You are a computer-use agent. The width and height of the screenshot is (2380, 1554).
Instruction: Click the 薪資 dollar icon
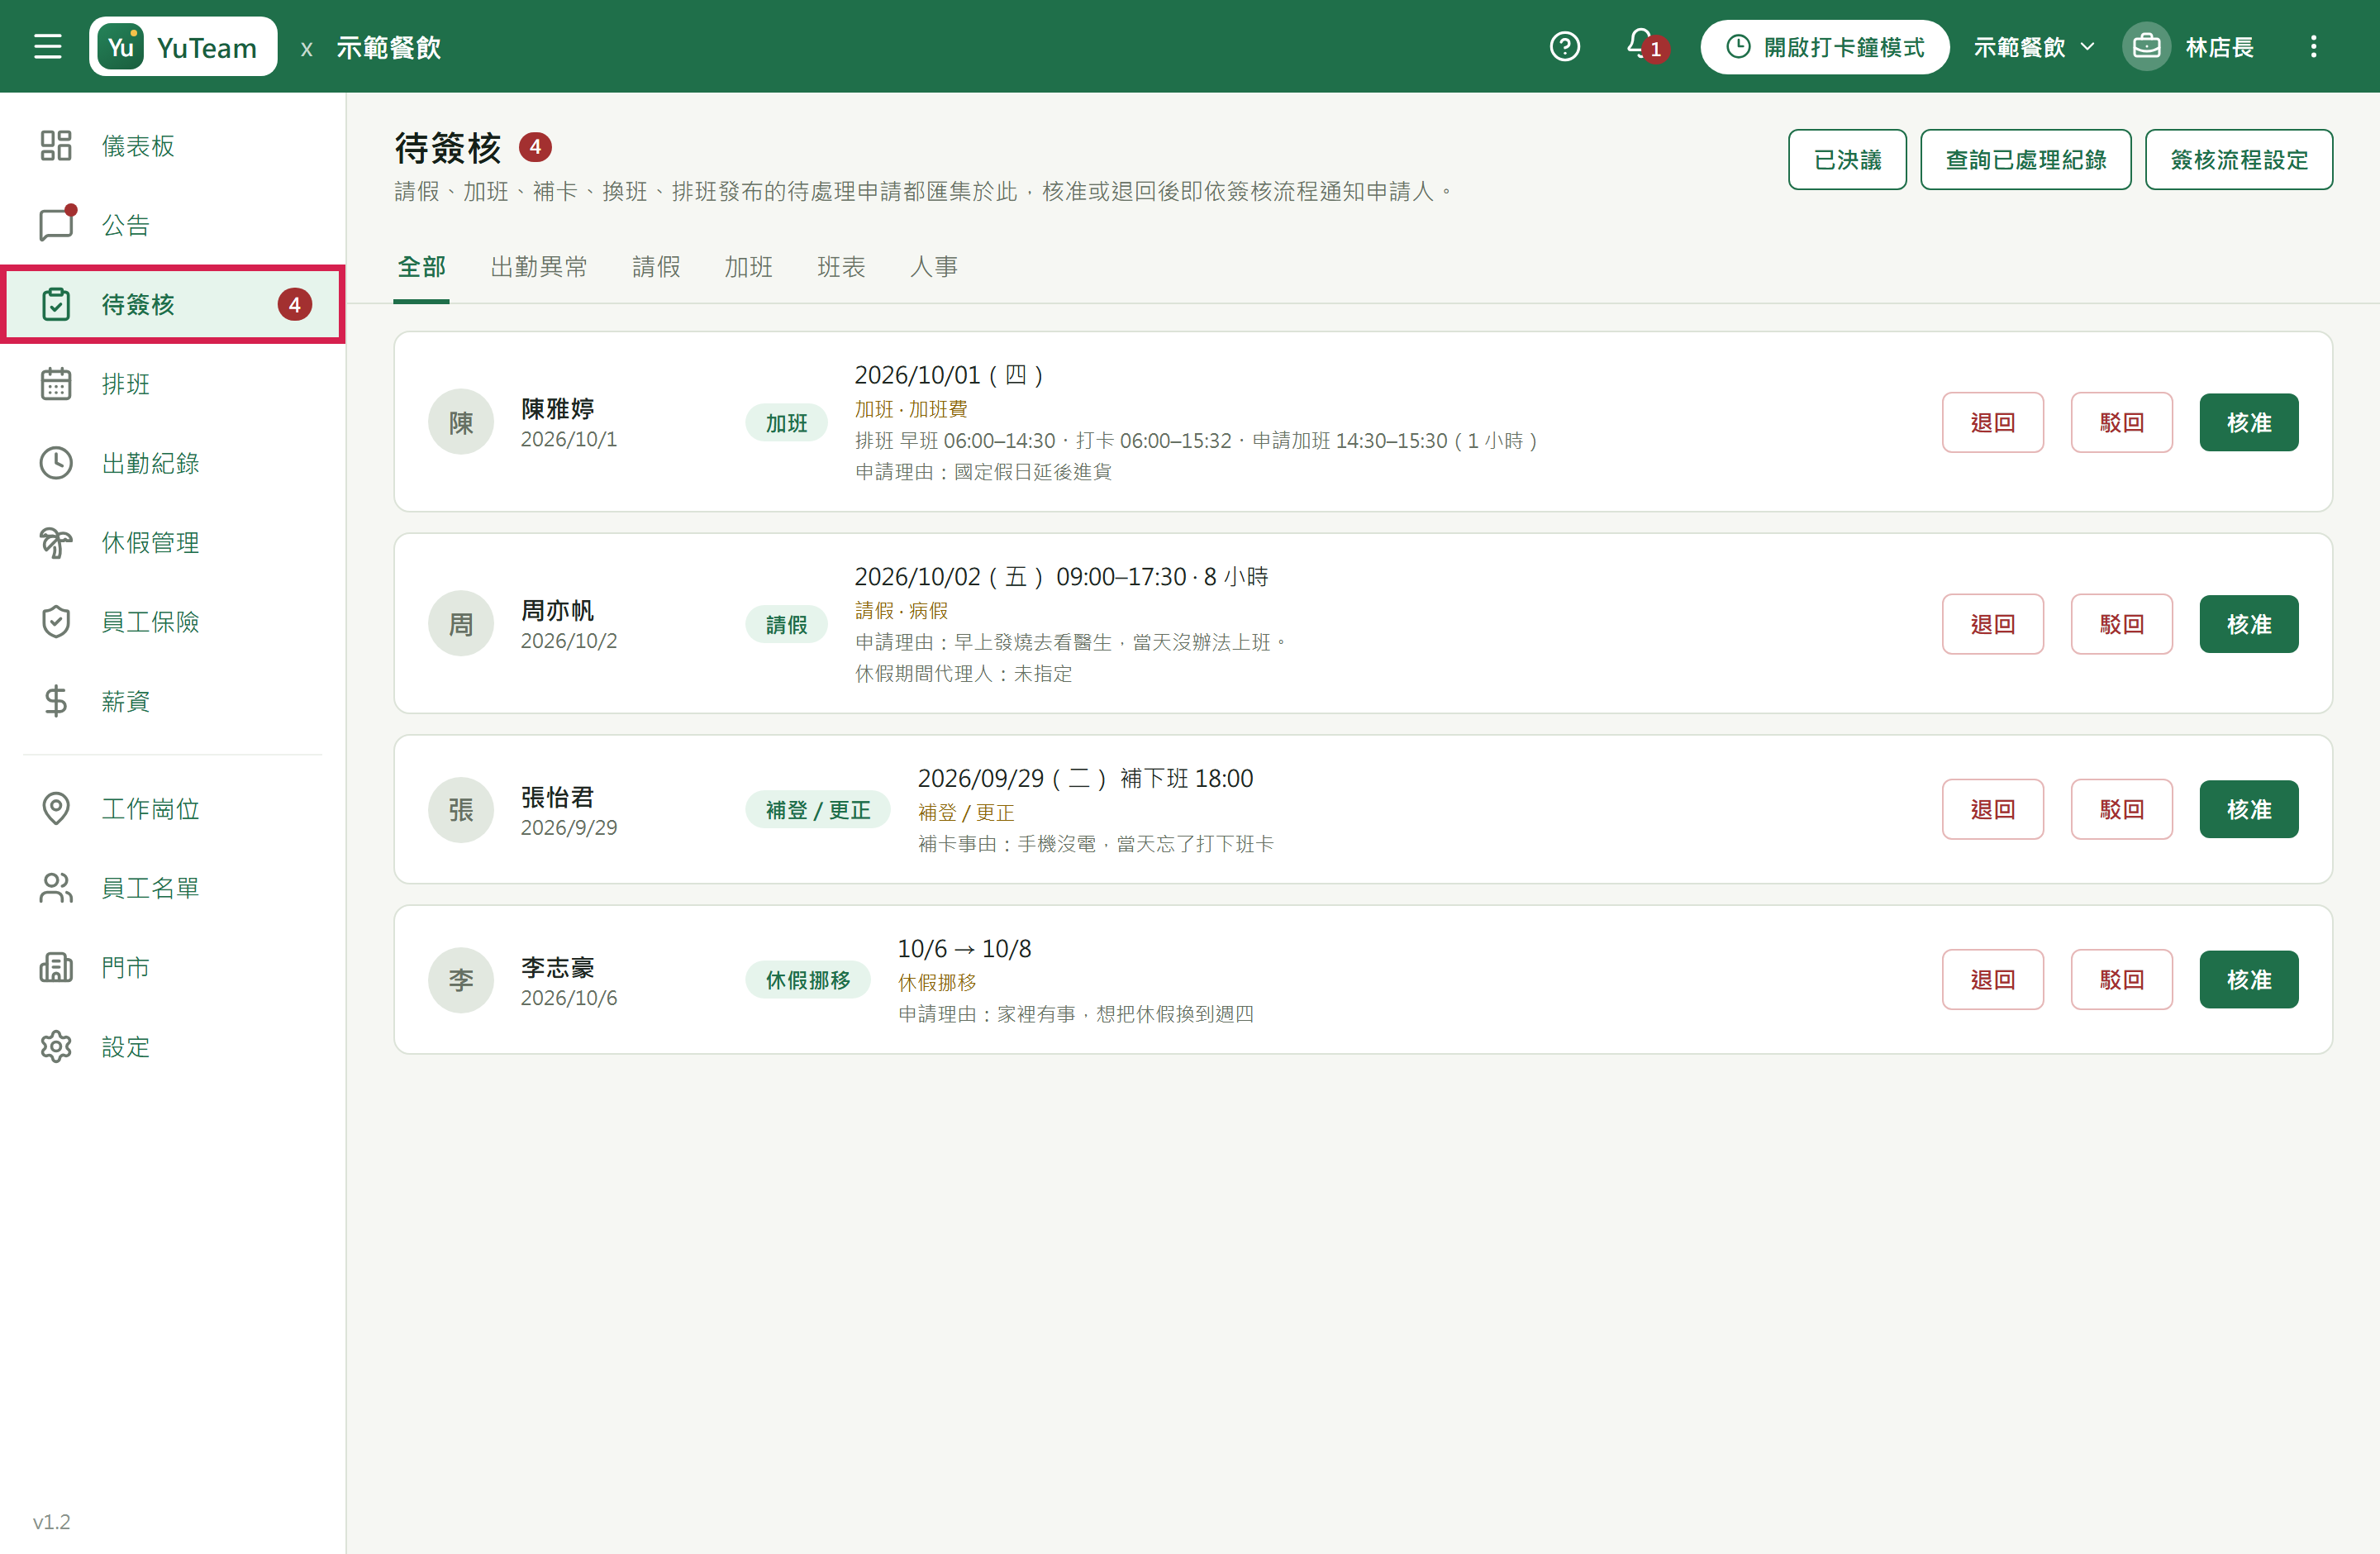click(56, 701)
